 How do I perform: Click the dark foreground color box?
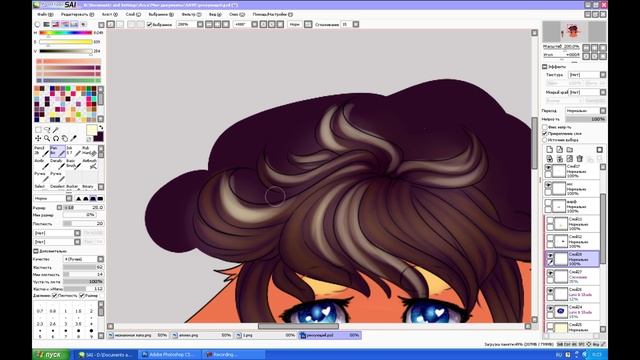pos(98,137)
